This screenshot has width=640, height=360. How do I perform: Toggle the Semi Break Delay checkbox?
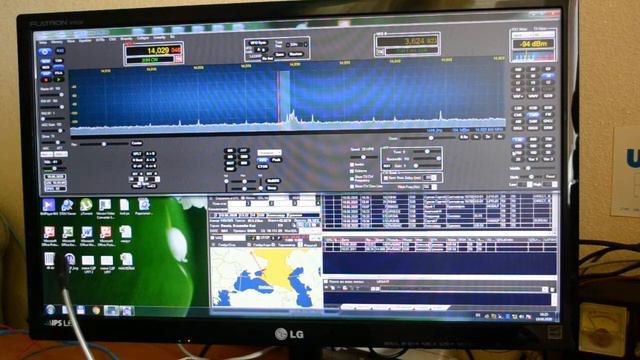(386, 178)
